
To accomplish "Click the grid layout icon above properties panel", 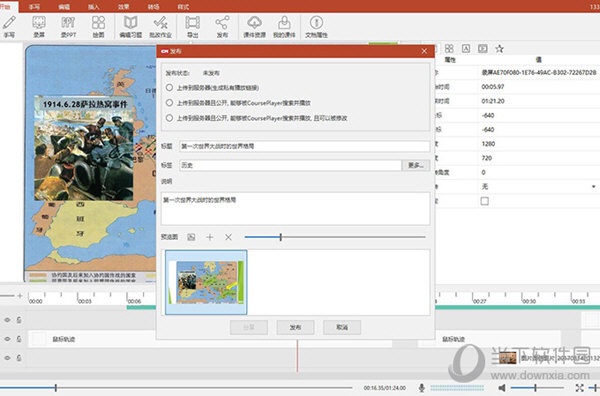I will pos(449,49).
